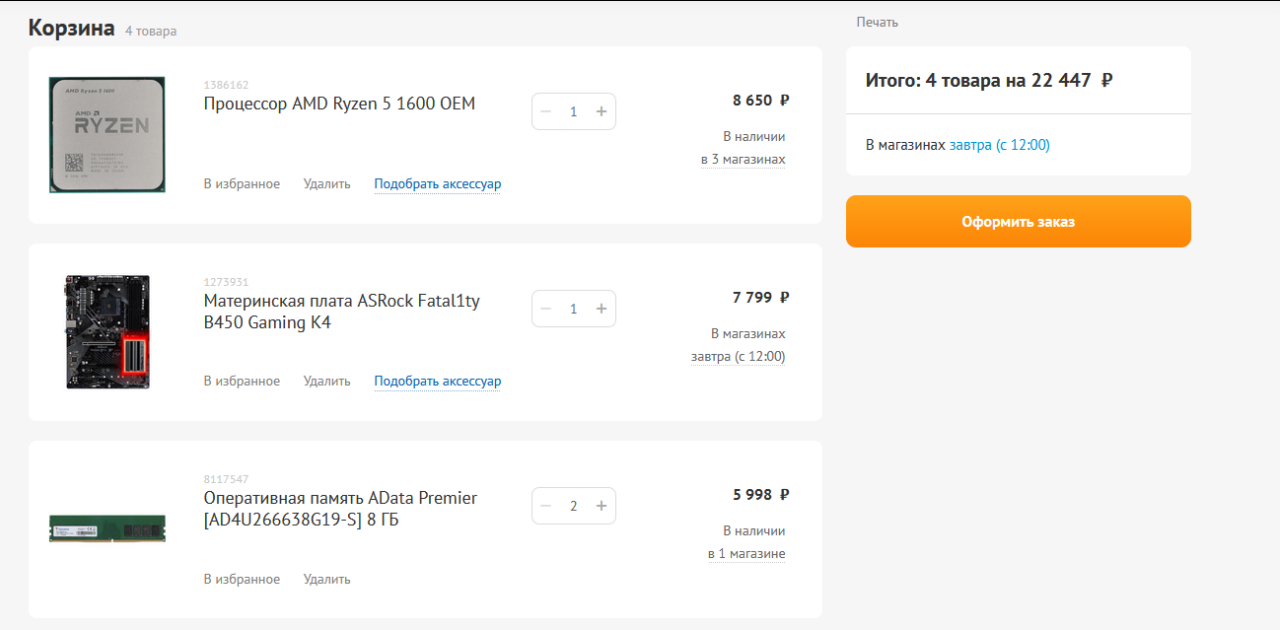This screenshot has height=630, width=1280.
Task: Open the Печать print link
Action: (877, 22)
